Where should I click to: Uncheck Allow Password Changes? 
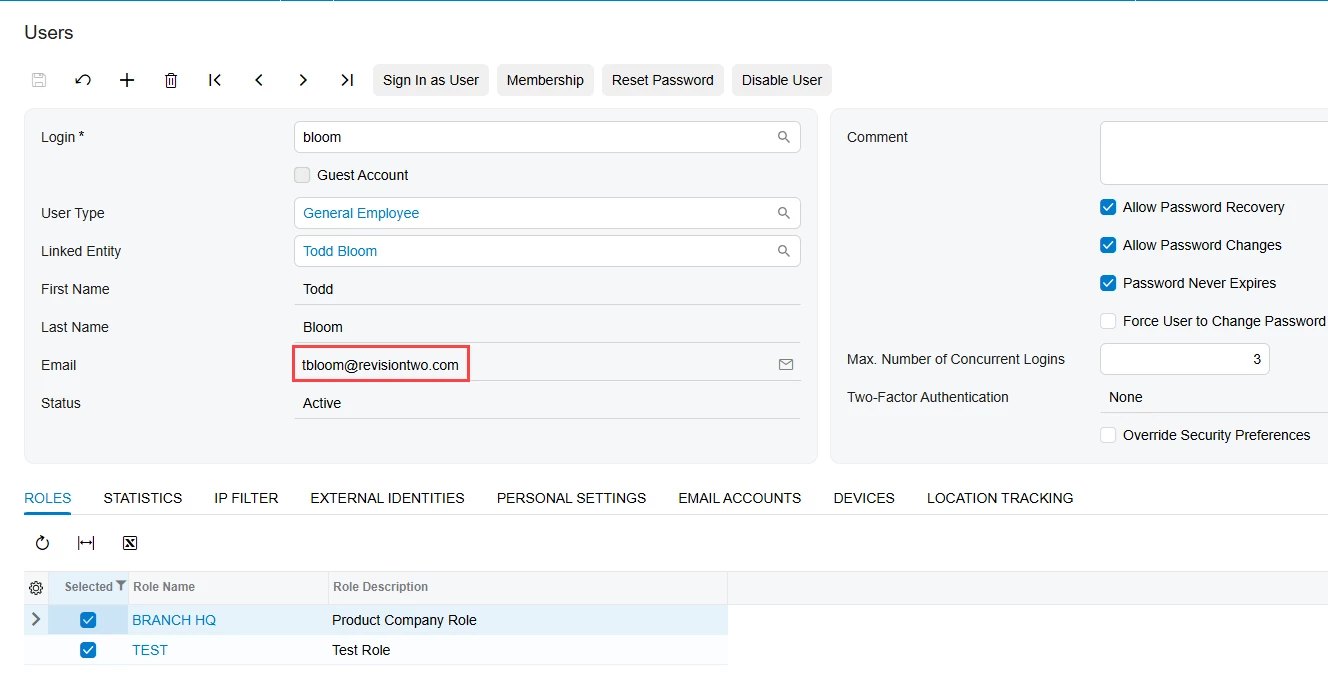tap(1108, 245)
